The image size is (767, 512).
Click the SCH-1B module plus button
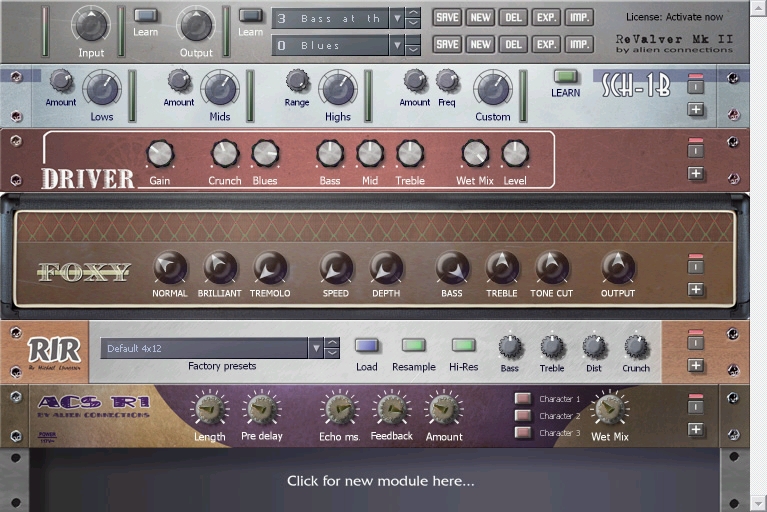[x=696, y=109]
